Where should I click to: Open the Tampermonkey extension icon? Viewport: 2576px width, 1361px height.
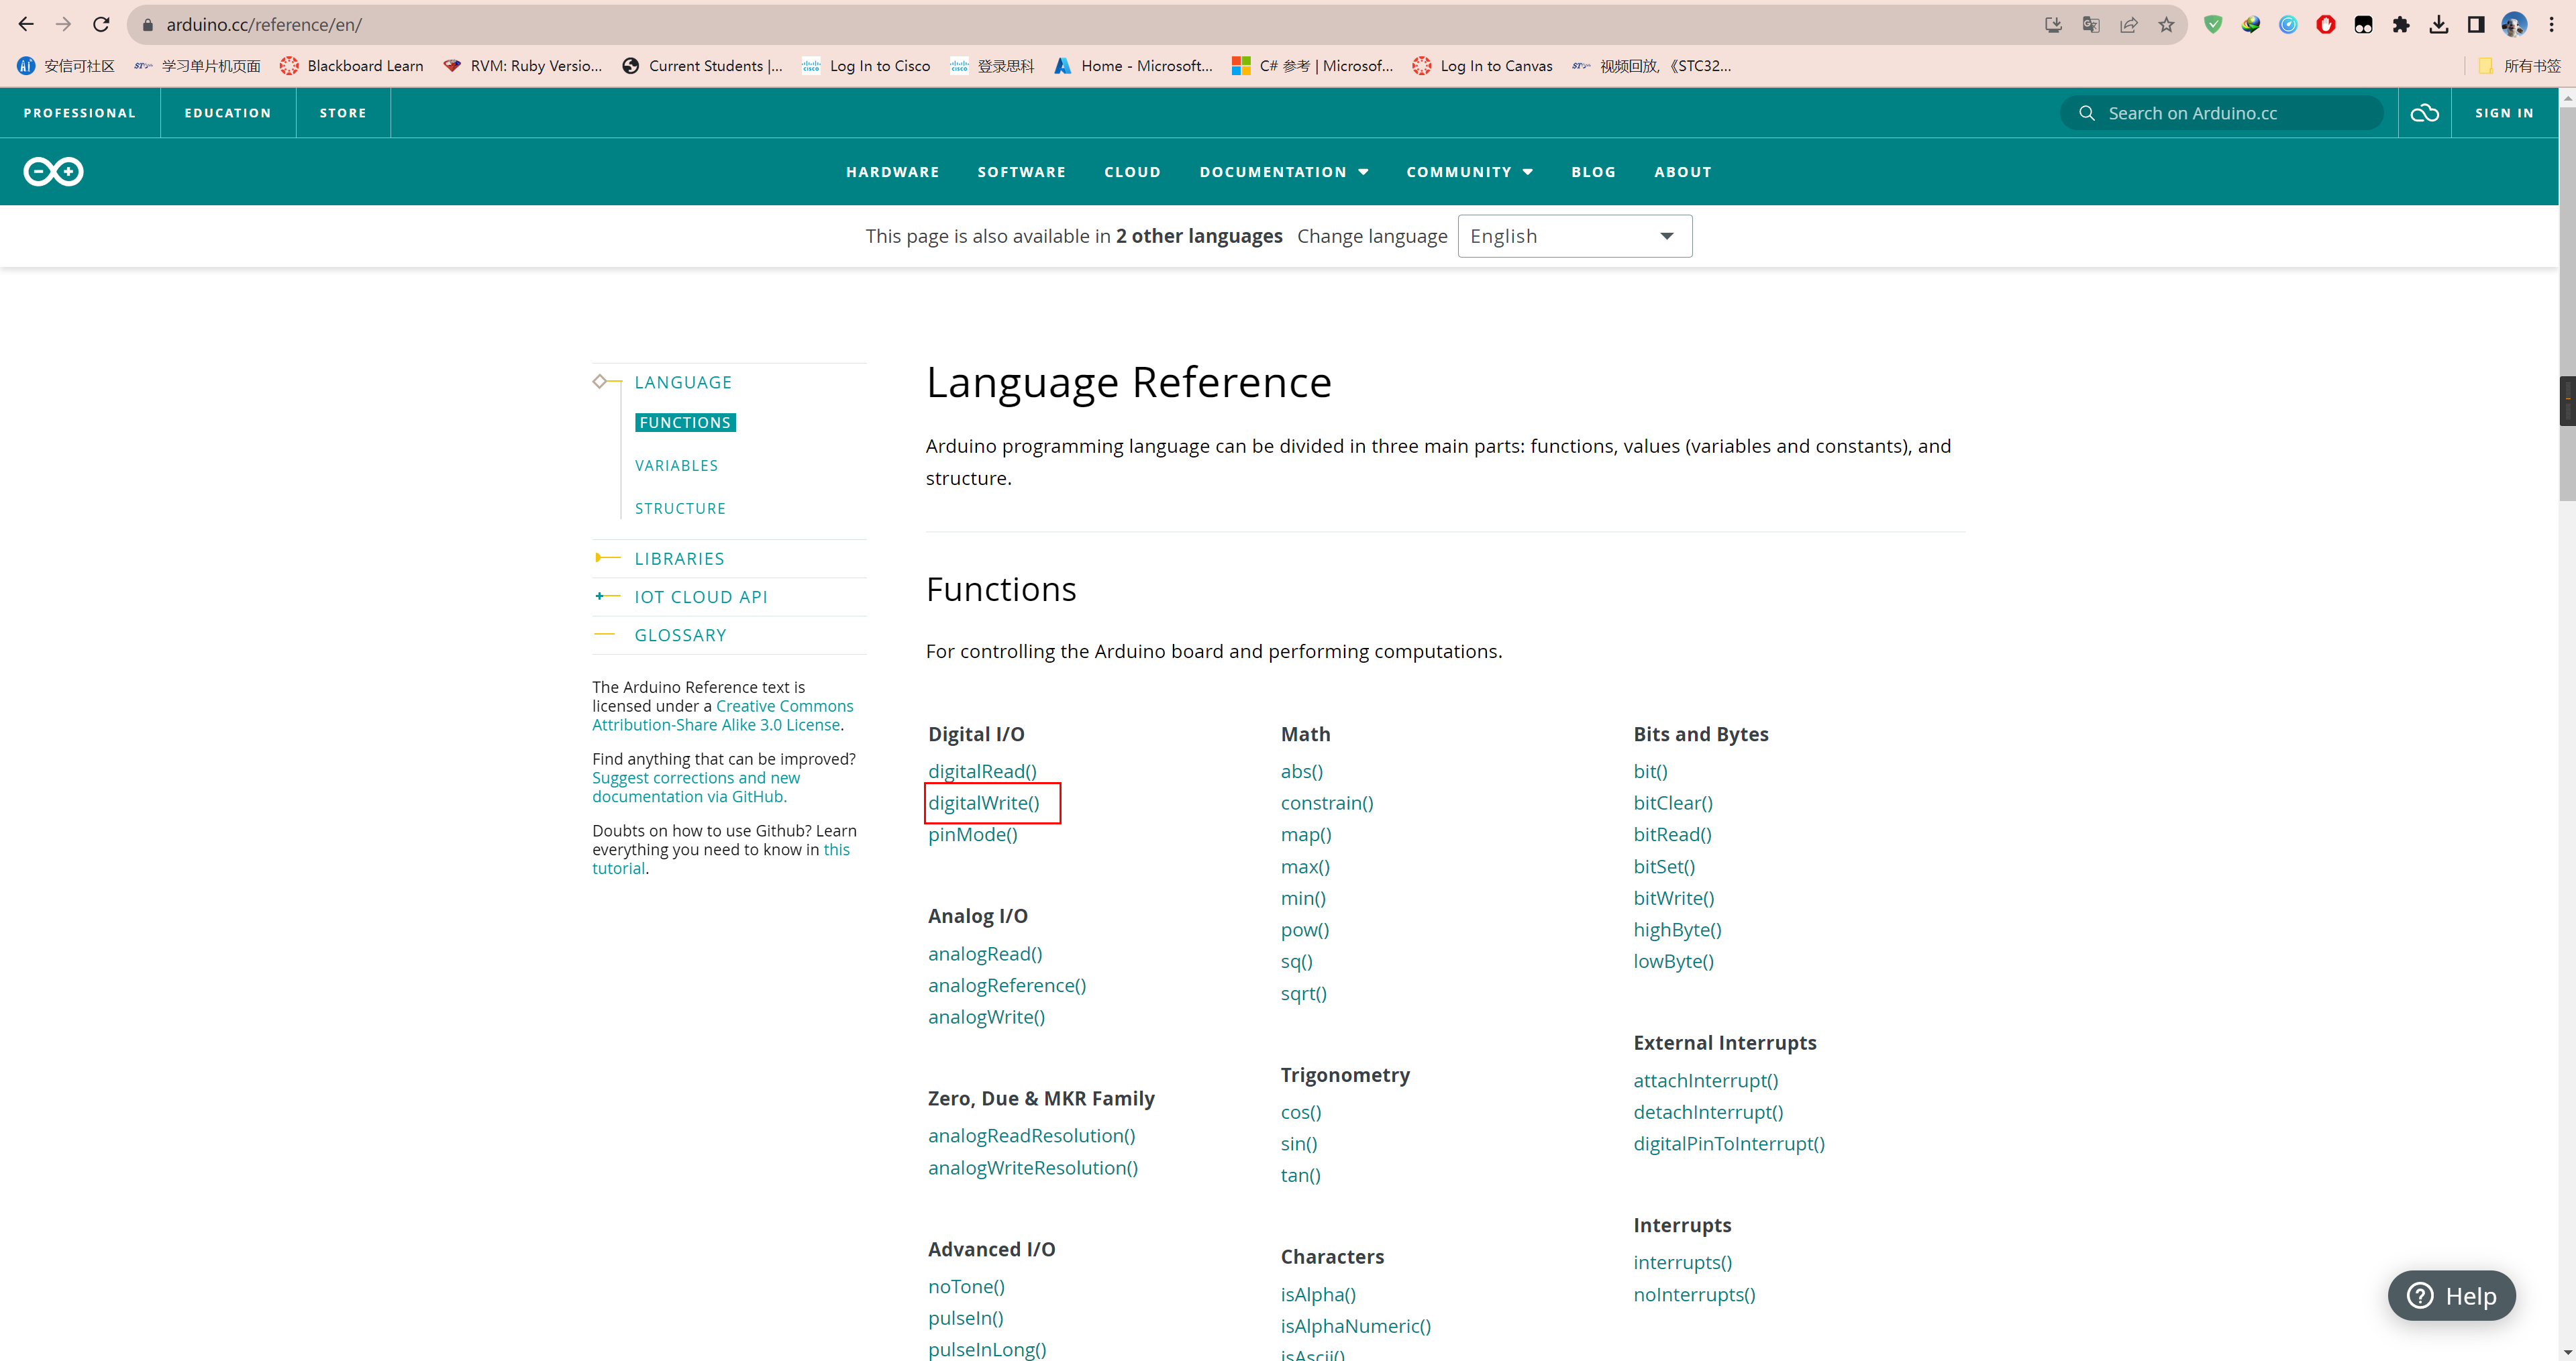pyautogui.click(x=2364, y=25)
